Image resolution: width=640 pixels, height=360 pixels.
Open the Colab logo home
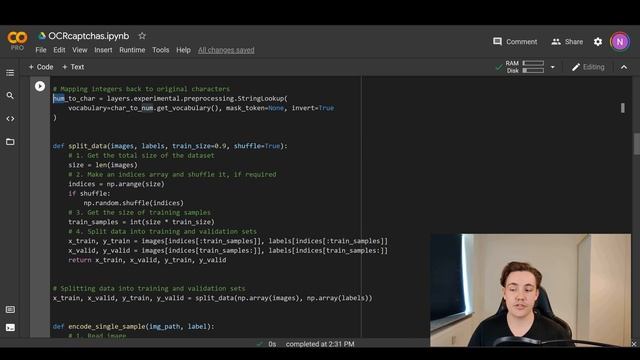17,40
